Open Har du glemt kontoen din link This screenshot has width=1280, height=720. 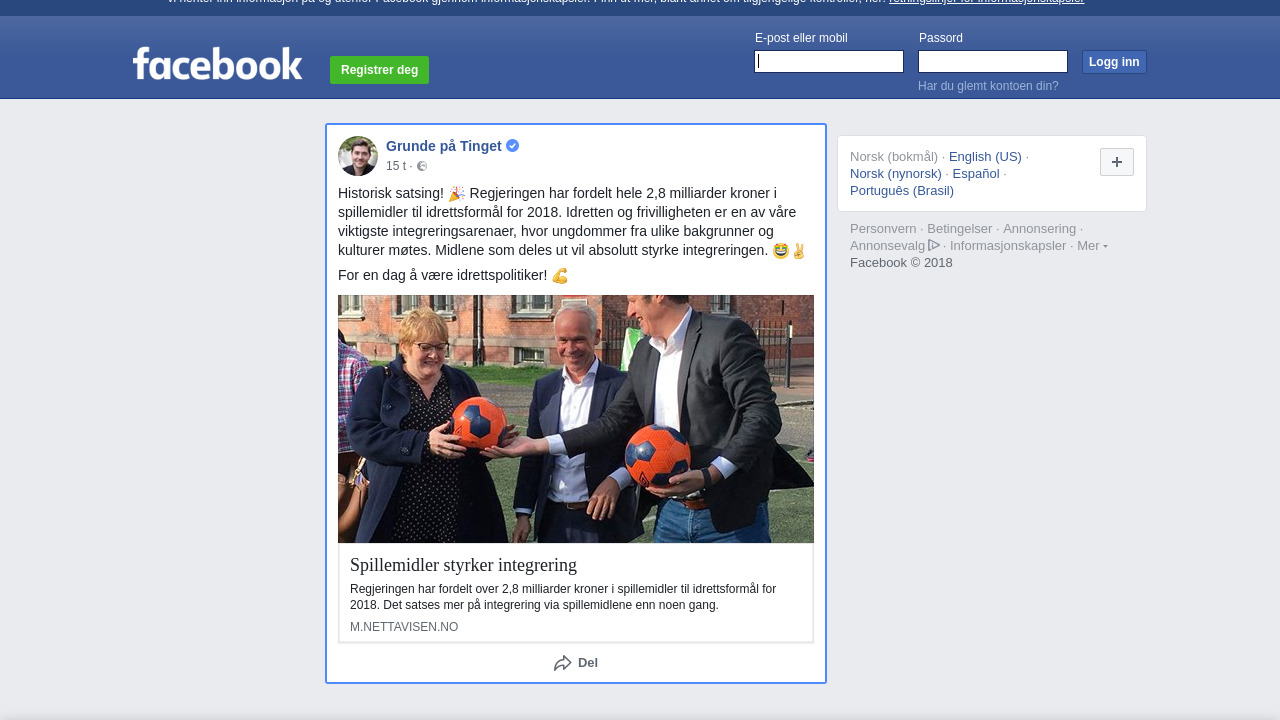tap(988, 86)
